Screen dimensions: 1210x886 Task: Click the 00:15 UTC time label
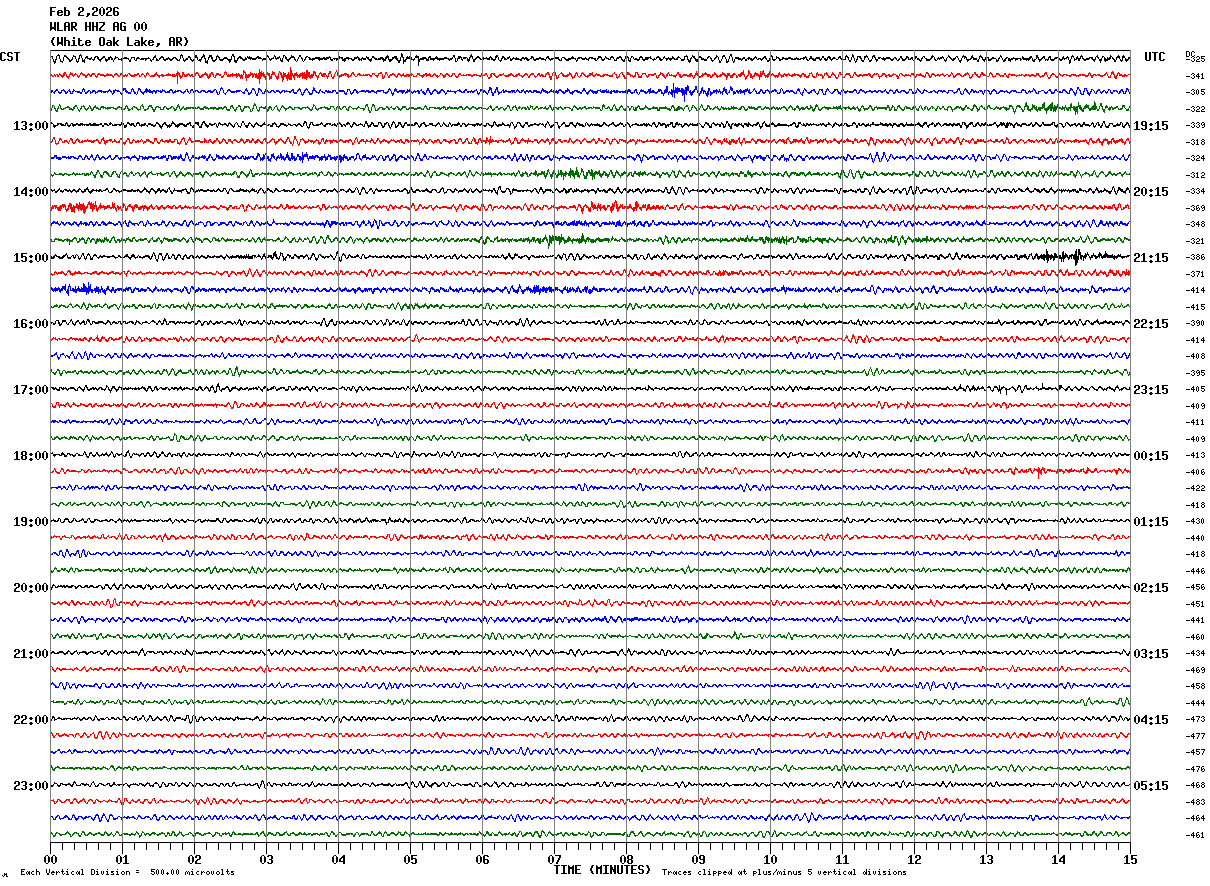(1151, 456)
